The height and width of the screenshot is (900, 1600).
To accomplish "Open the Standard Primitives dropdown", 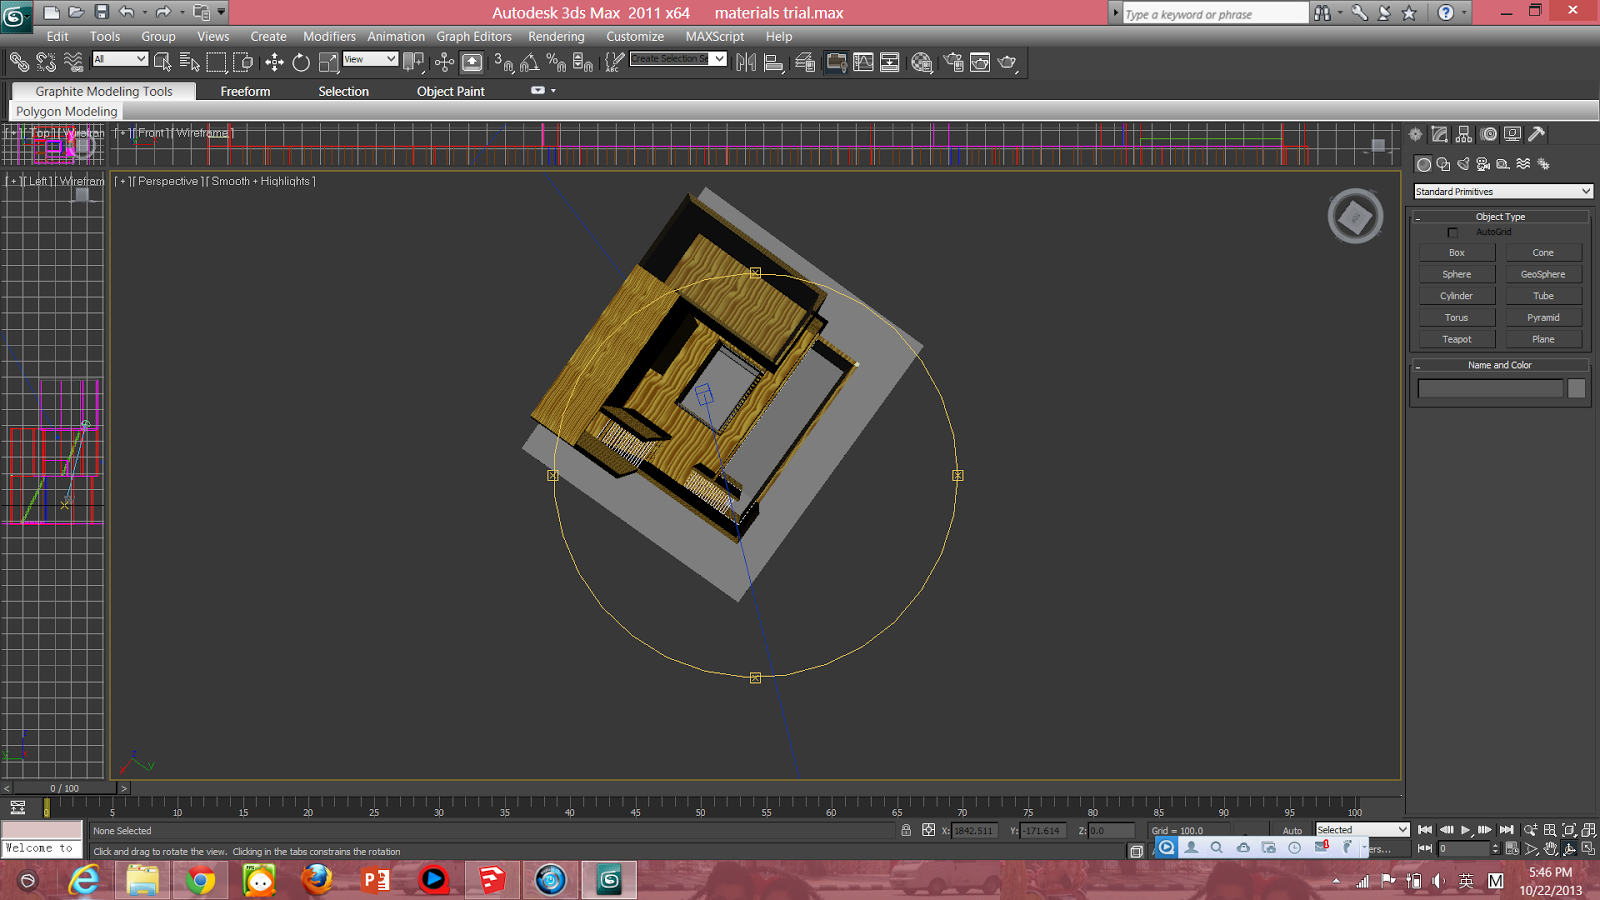I will (1502, 191).
